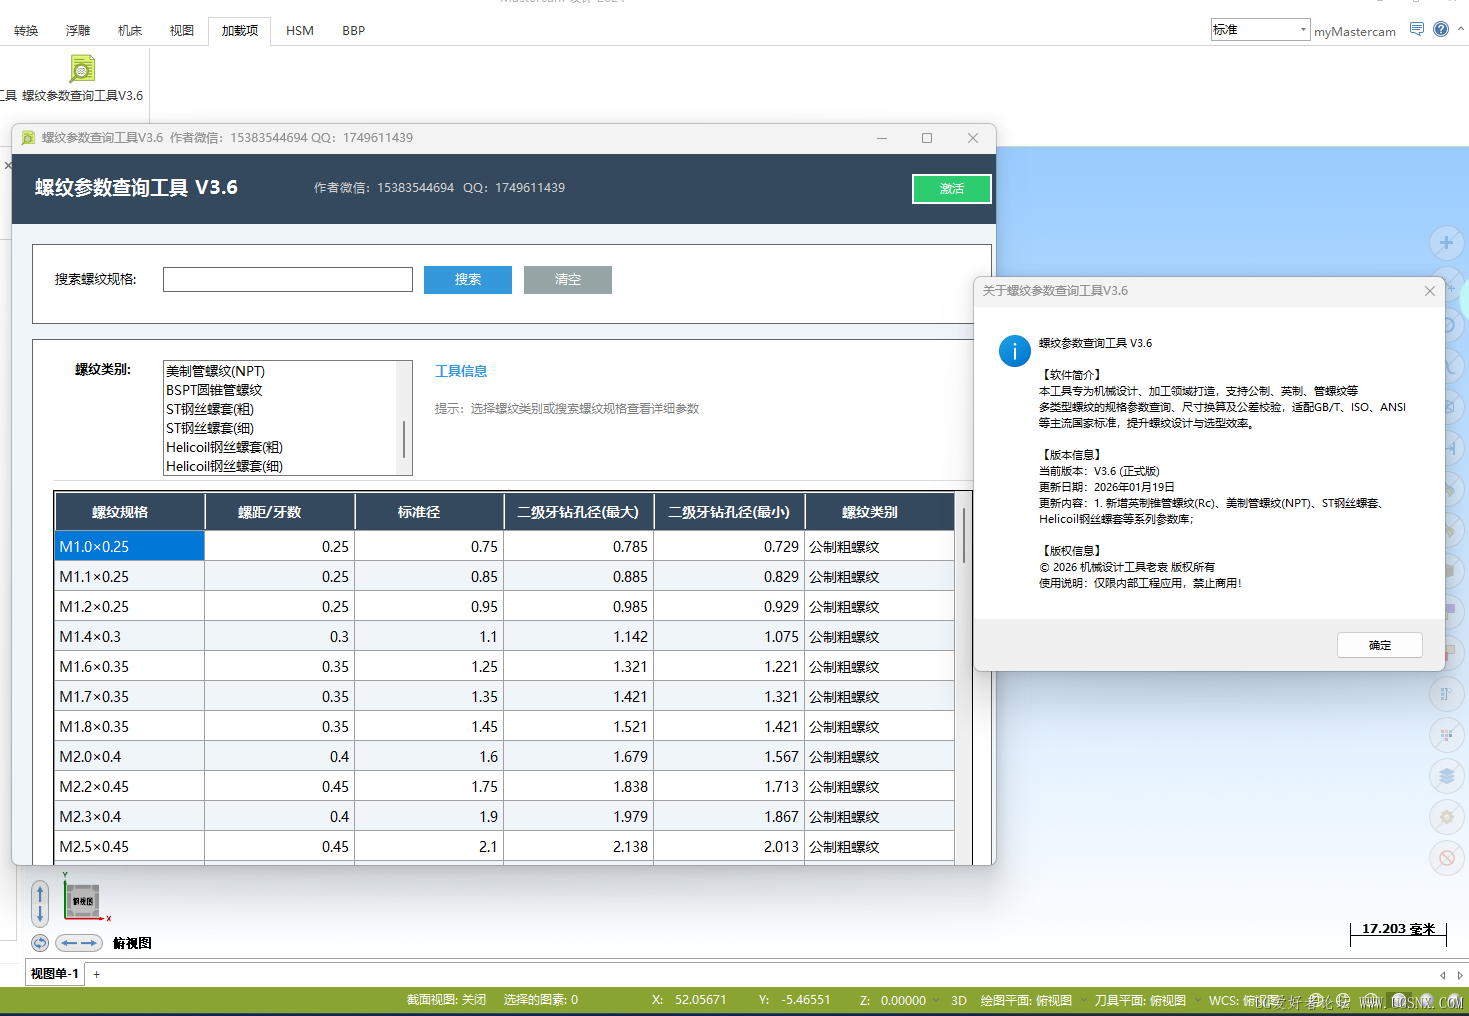
Task: Click the 二级牙钻孔径(最大) column header
Action: tap(579, 512)
